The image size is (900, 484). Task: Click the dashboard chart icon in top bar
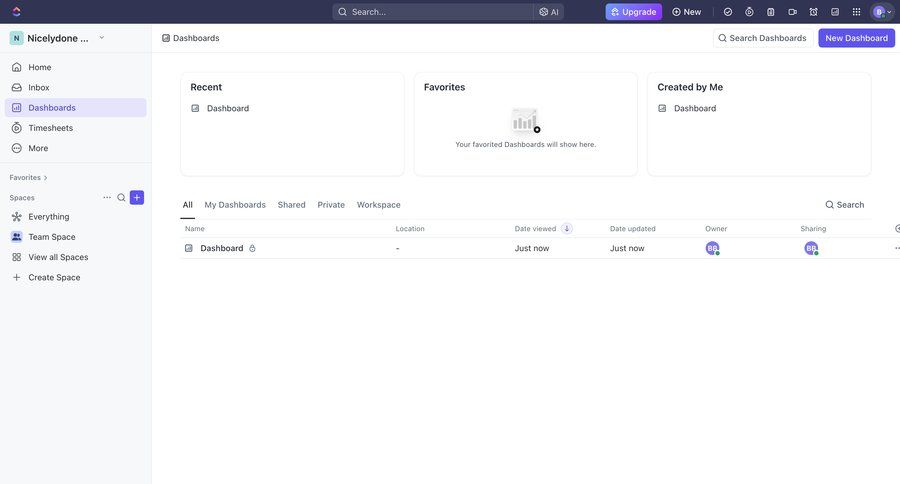835,11
